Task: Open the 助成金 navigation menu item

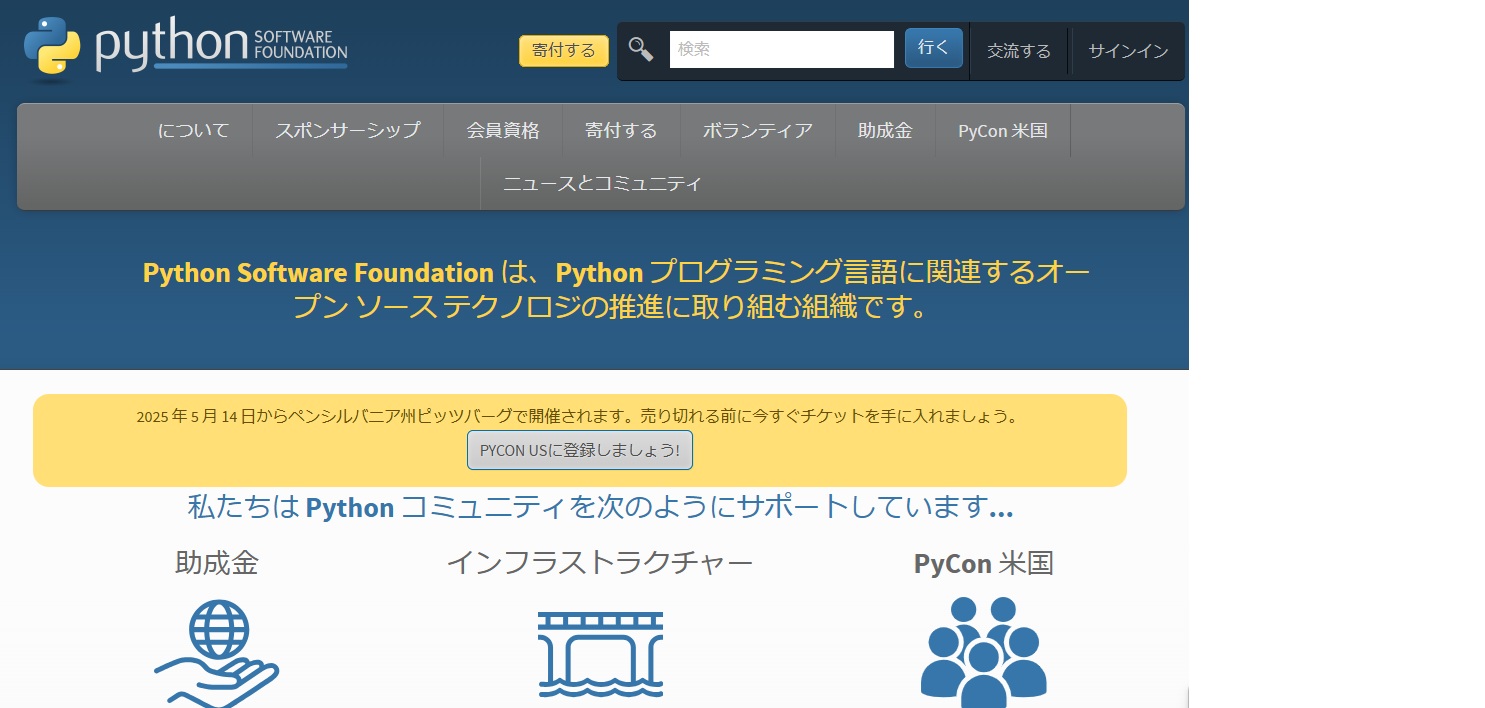Action: click(x=885, y=130)
